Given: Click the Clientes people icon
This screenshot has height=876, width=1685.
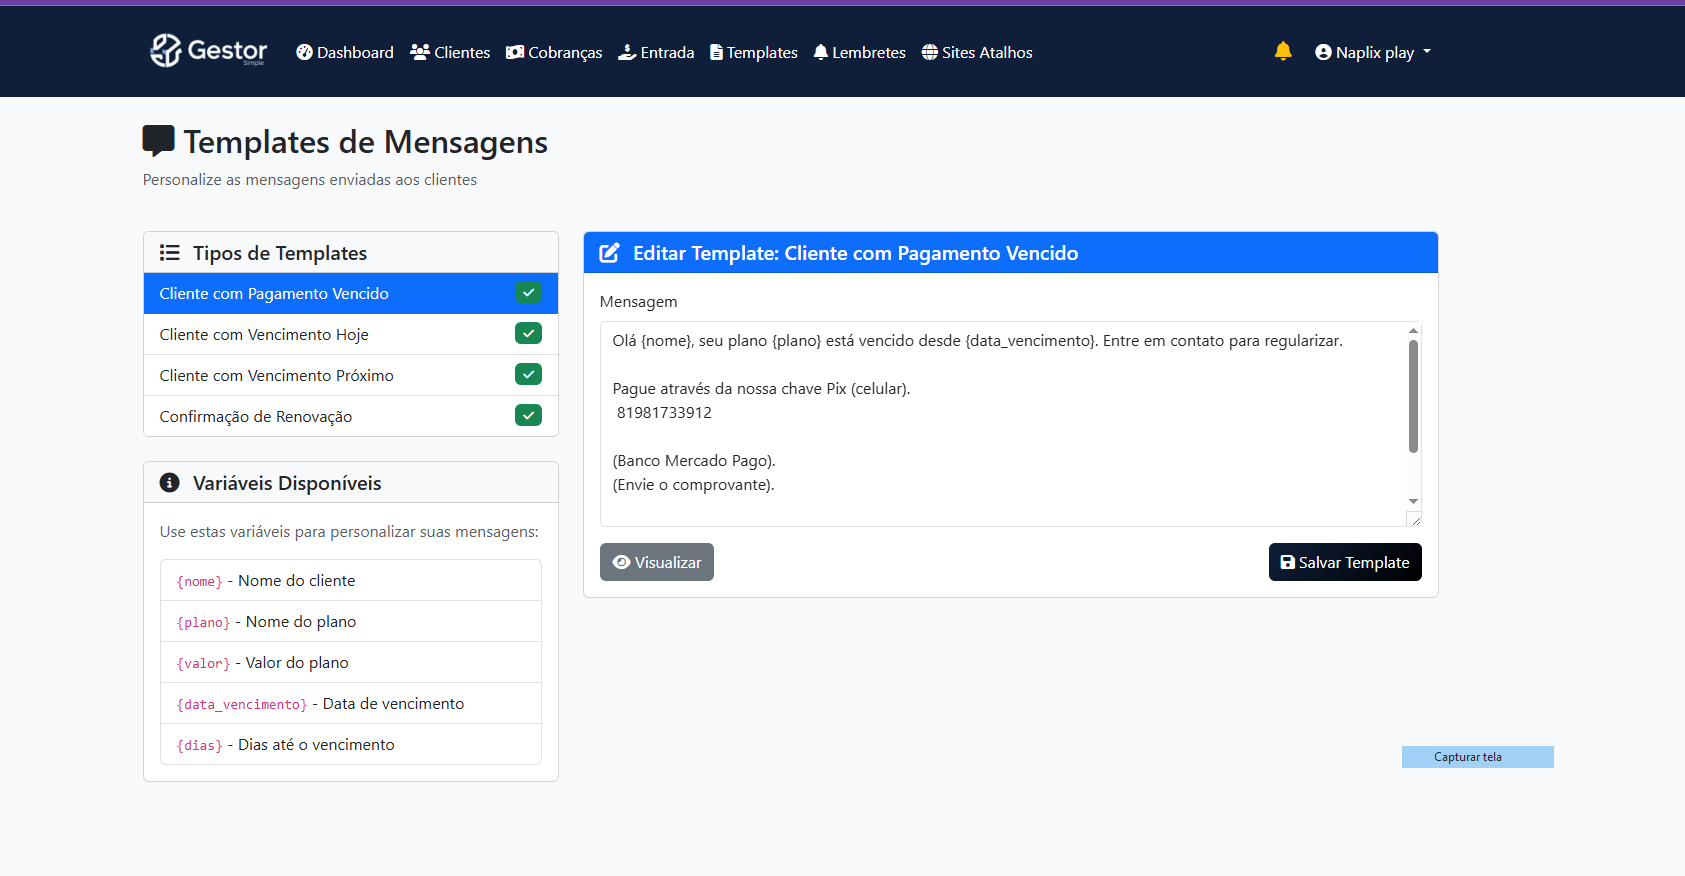Looking at the screenshot, I should coord(420,52).
